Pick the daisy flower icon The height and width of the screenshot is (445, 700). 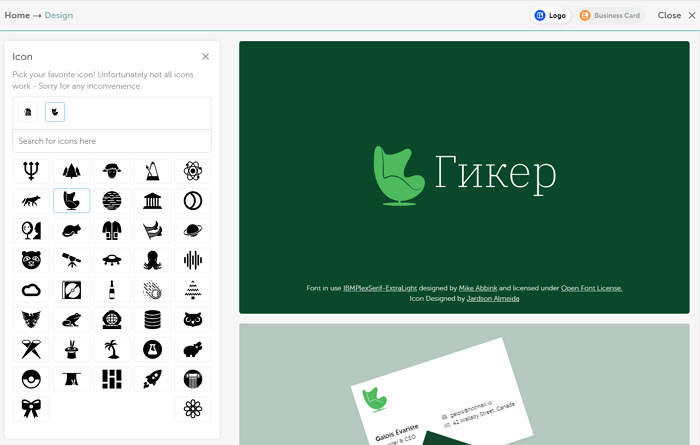tap(193, 409)
